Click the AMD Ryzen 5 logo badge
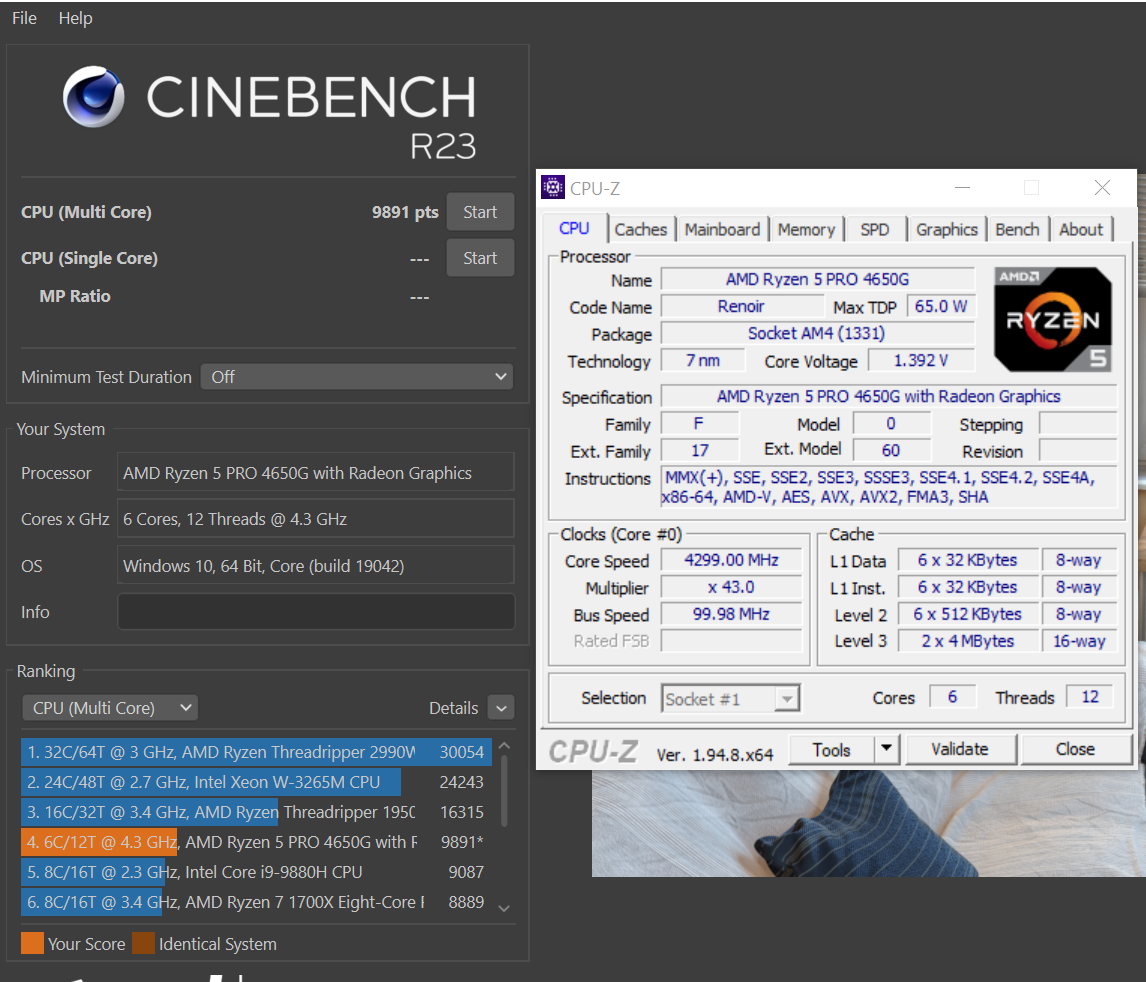1146x982 pixels. tap(1052, 319)
